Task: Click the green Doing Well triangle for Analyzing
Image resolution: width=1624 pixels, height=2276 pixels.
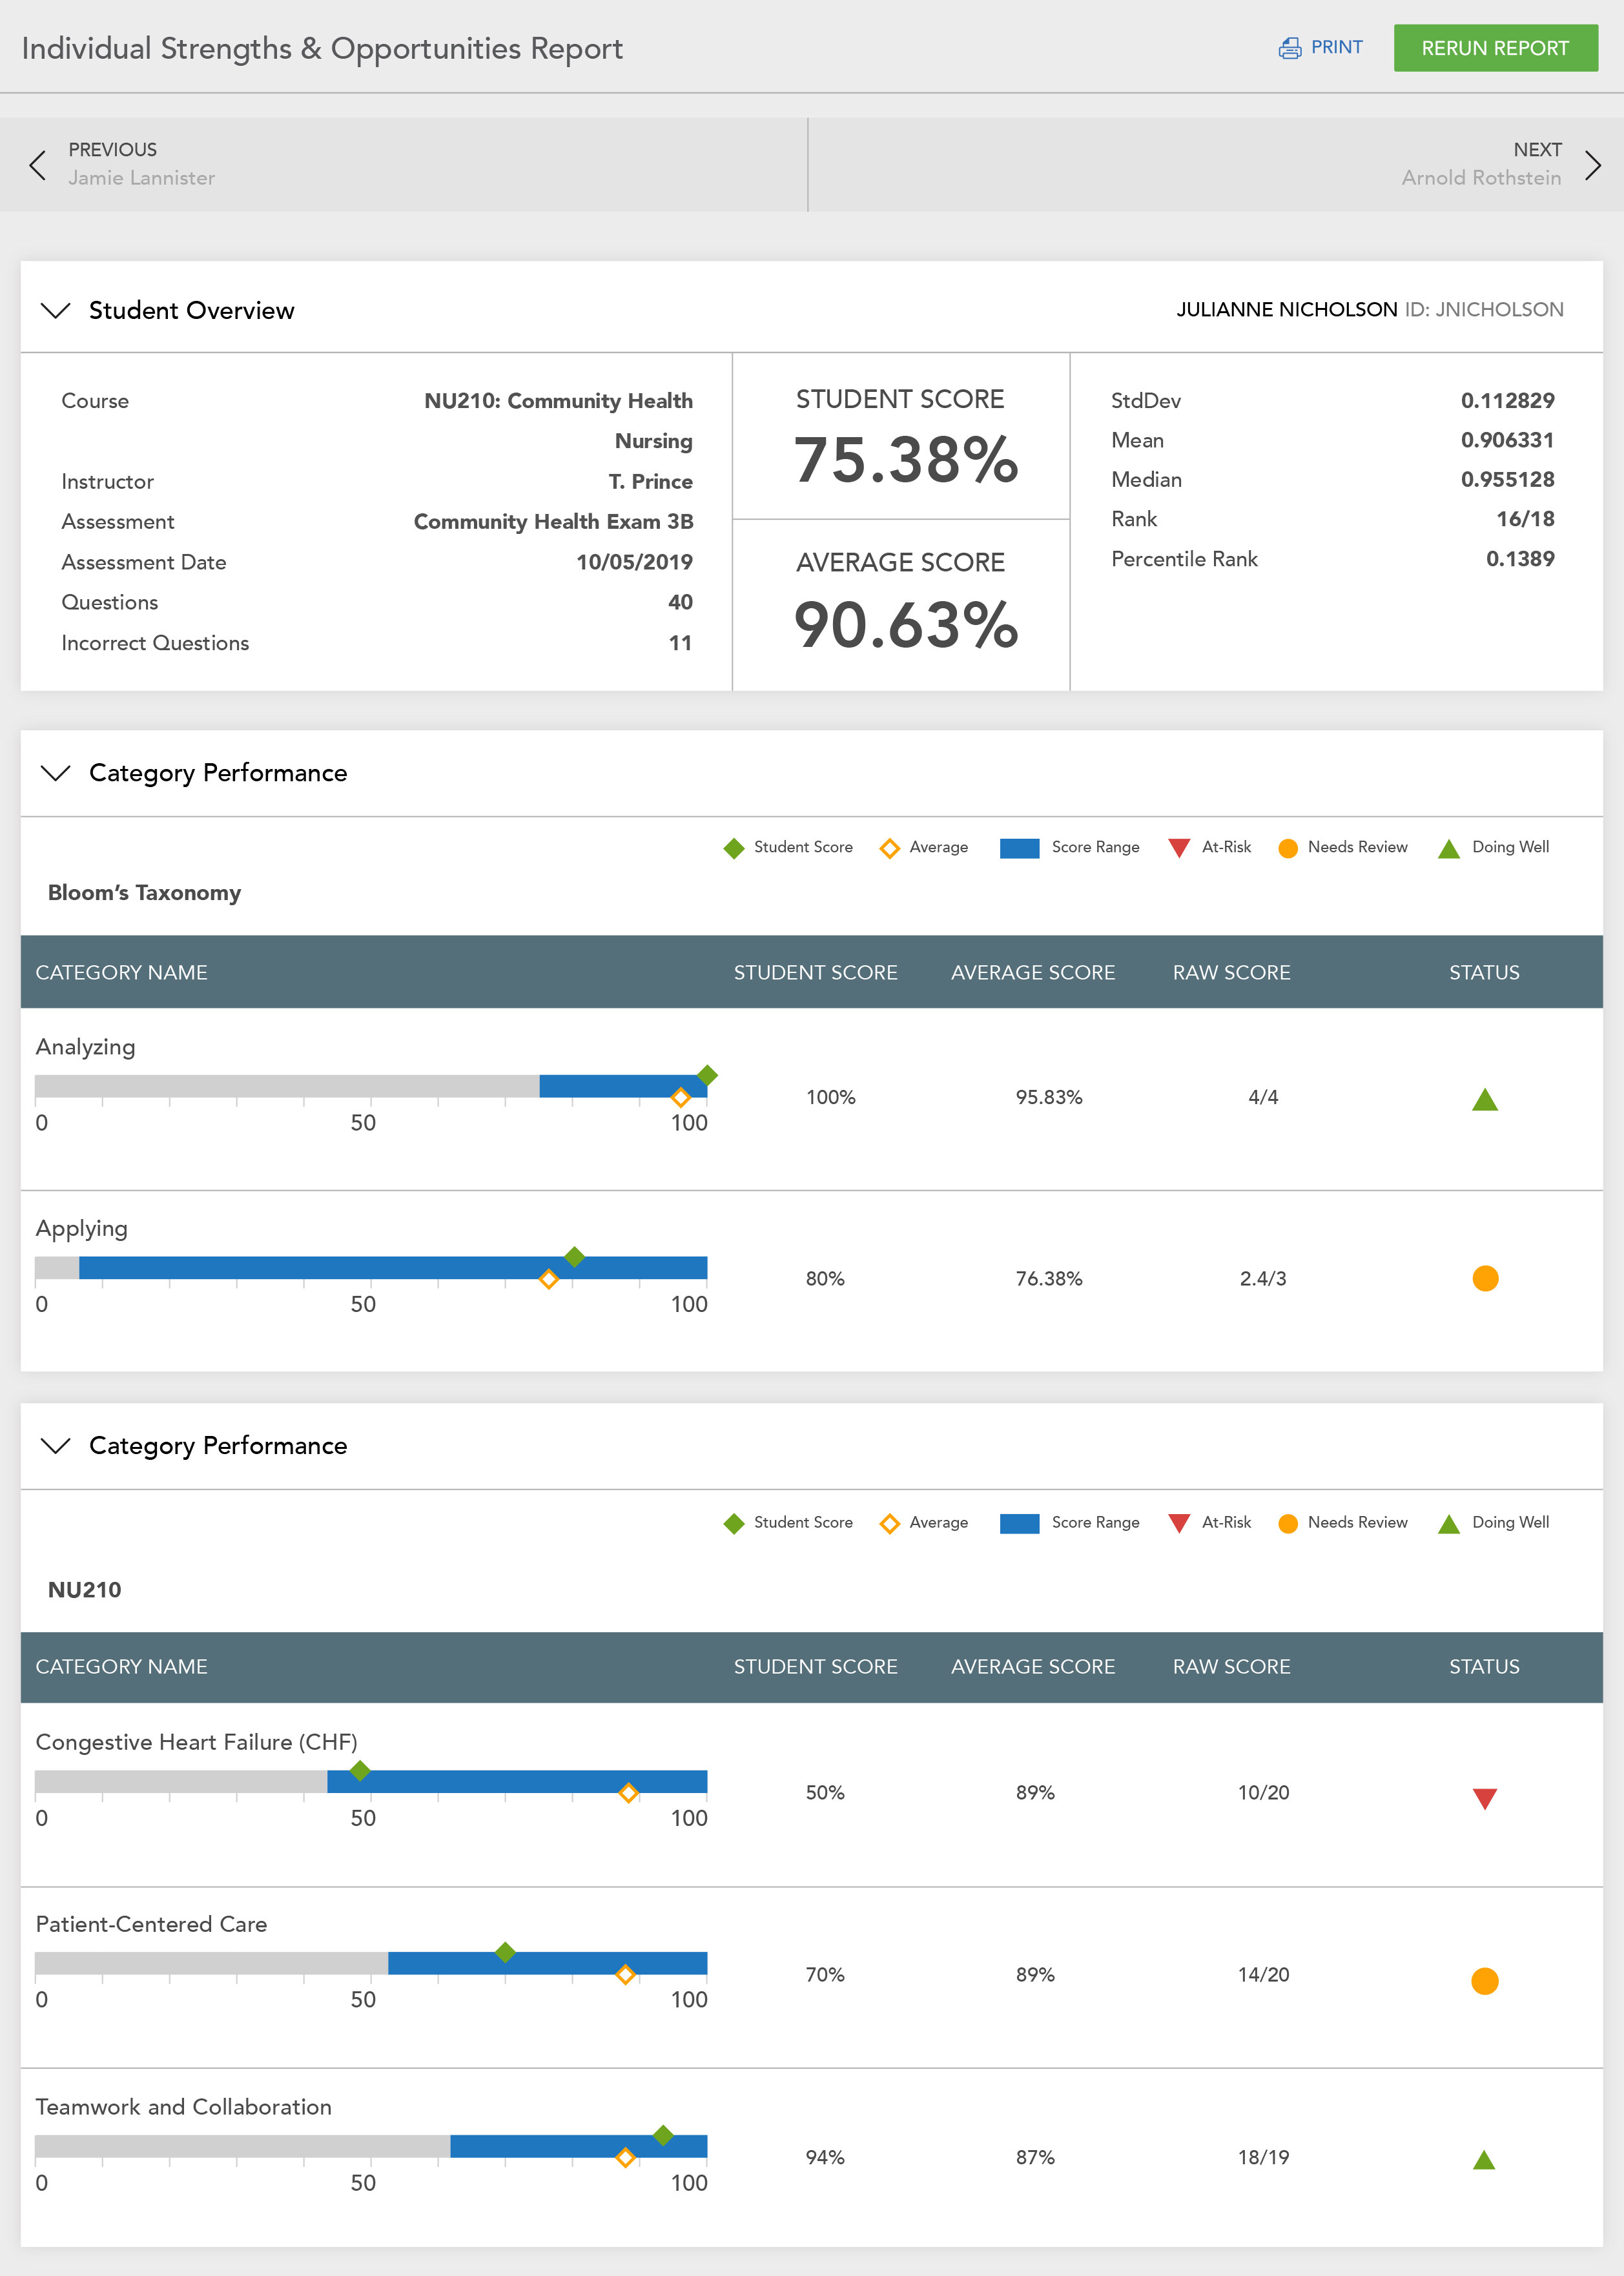Action: (1484, 1100)
